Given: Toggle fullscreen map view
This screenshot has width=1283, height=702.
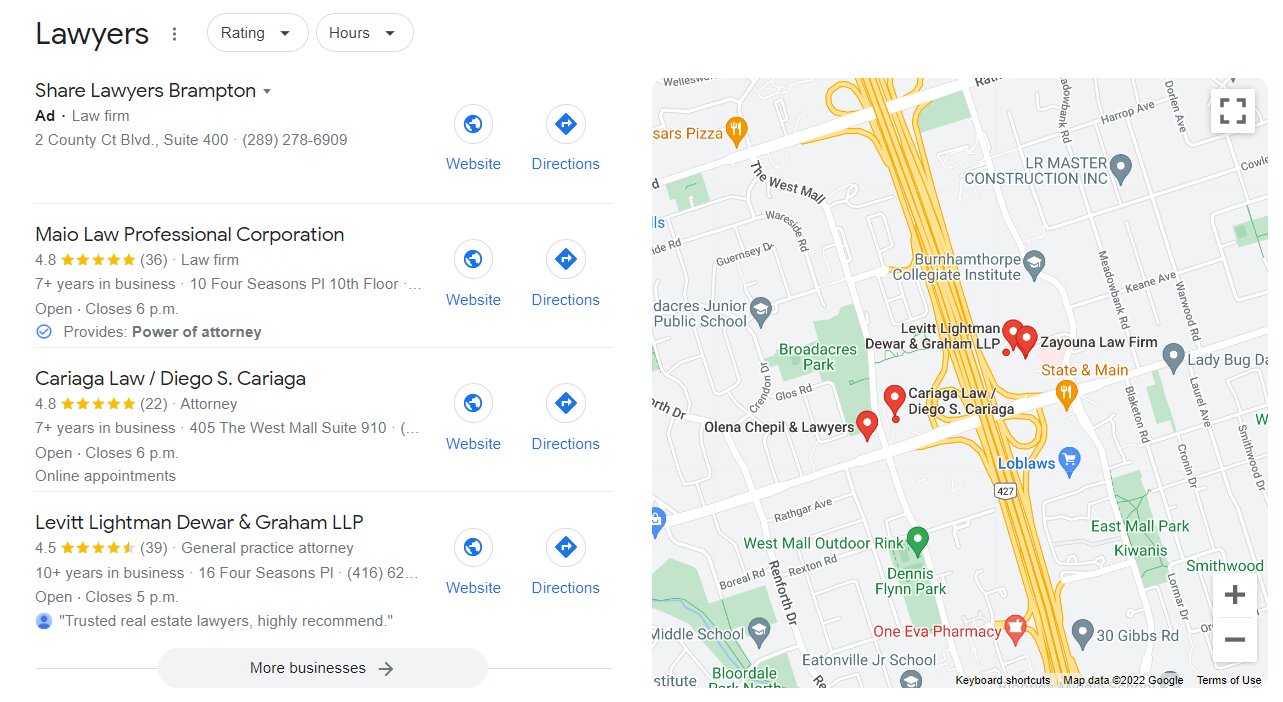Looking at the screenshot, I should pos(1233,111).
